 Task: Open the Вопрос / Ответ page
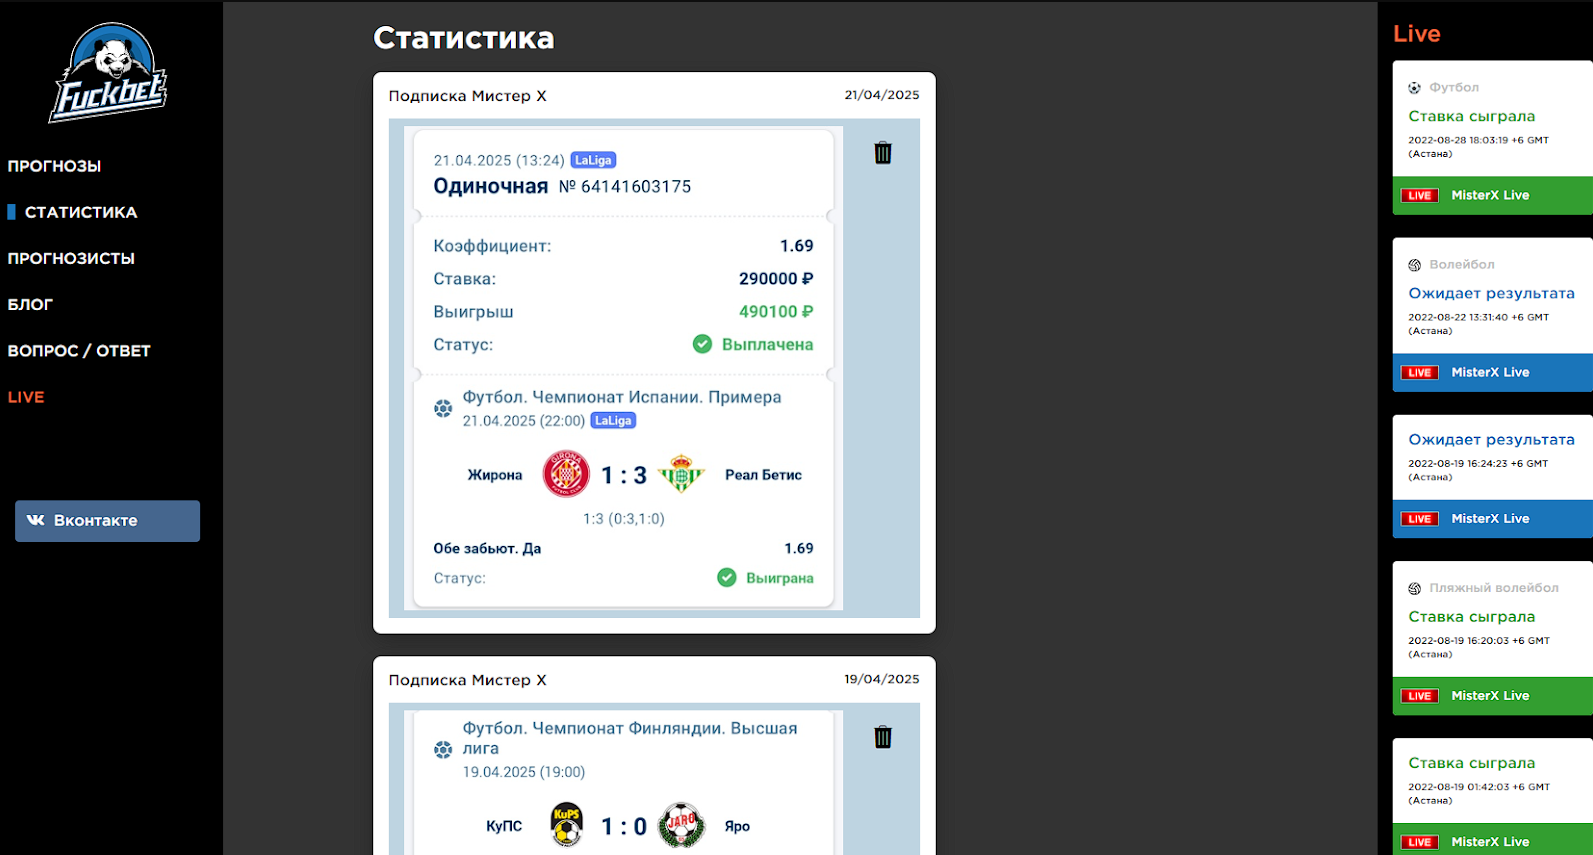79,351
